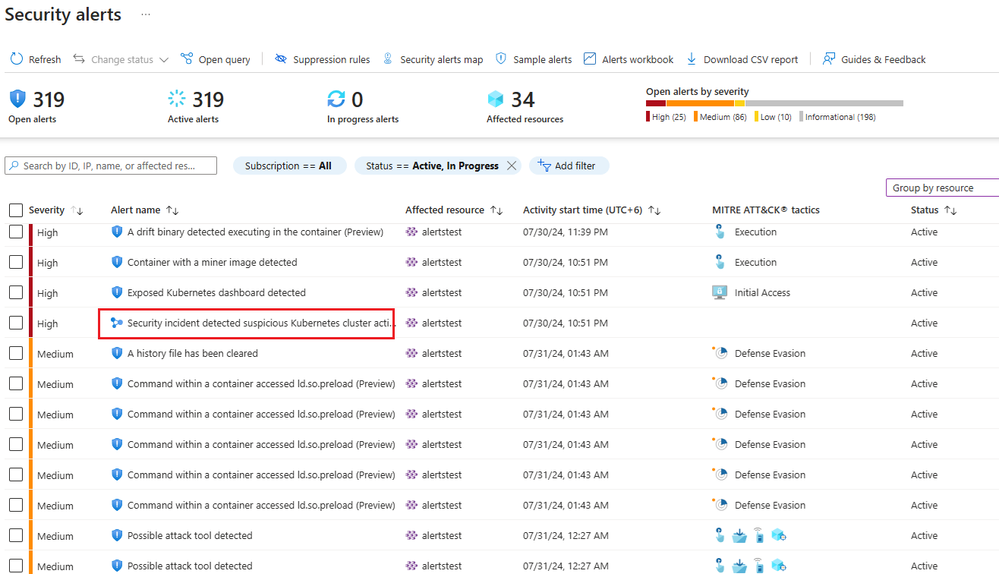Toggle the select-all checkbox in header
999x574 pixels.
(16, 210)
